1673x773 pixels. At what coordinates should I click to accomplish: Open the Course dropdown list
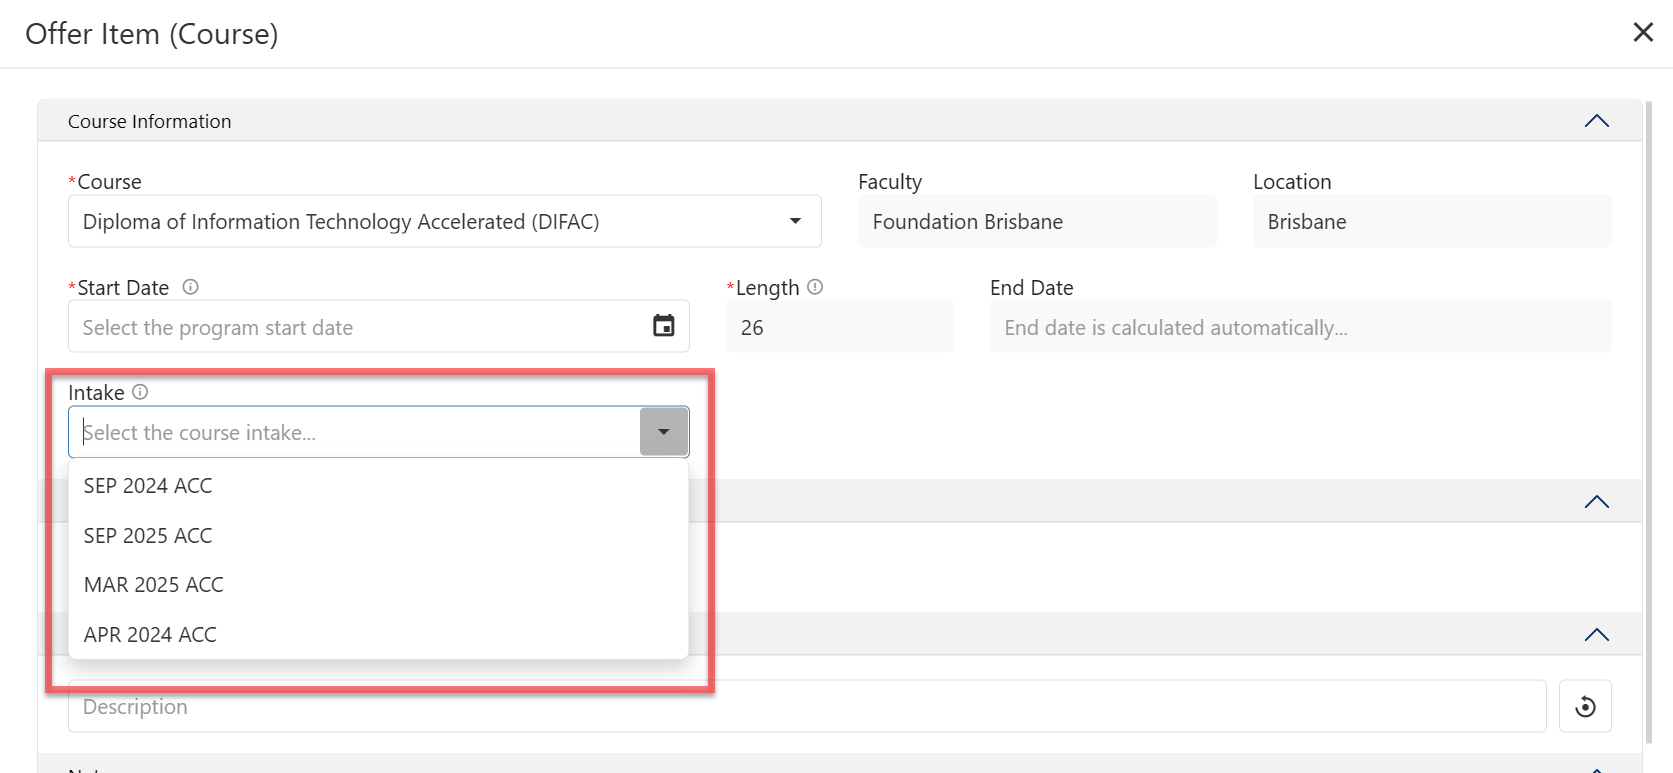click(x=795, y=221)
